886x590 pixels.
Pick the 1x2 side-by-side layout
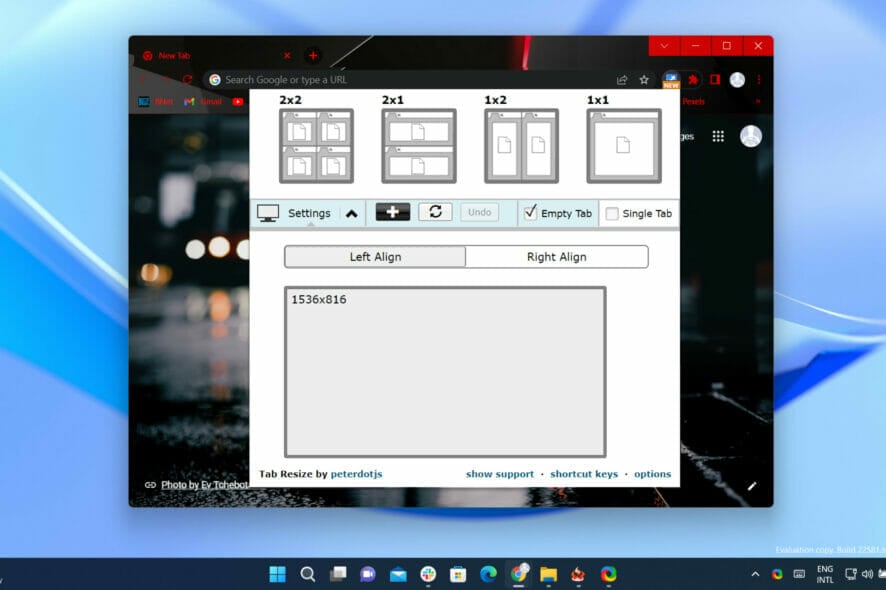(521, 146)
